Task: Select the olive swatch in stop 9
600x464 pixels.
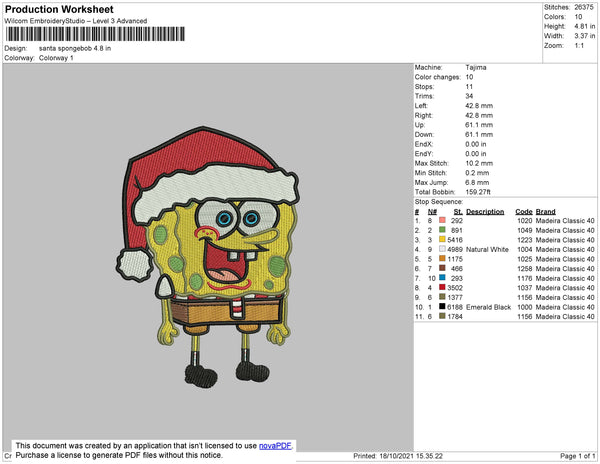Action: [x=442, y=297]
